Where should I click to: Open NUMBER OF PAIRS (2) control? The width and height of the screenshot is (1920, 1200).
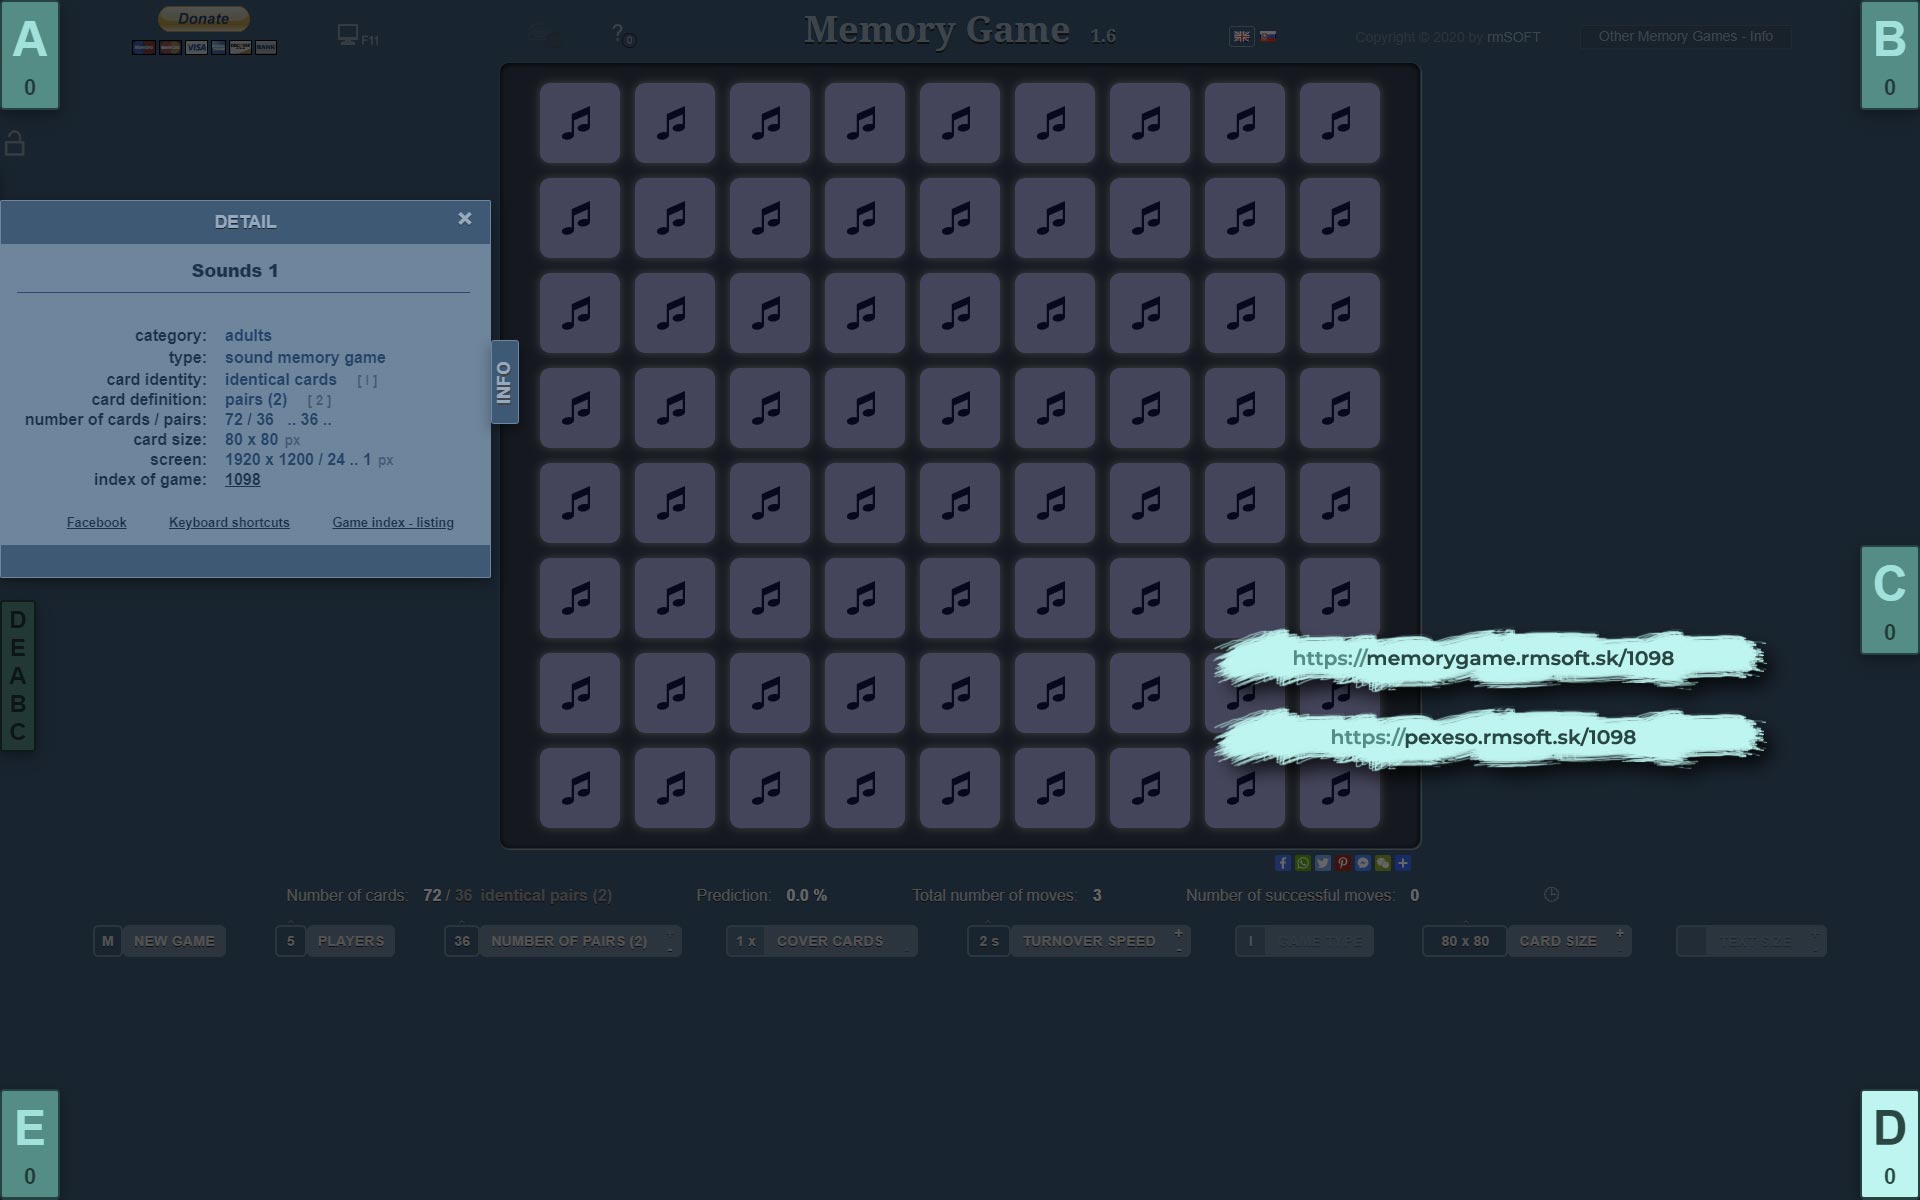(x=579, y=941)
